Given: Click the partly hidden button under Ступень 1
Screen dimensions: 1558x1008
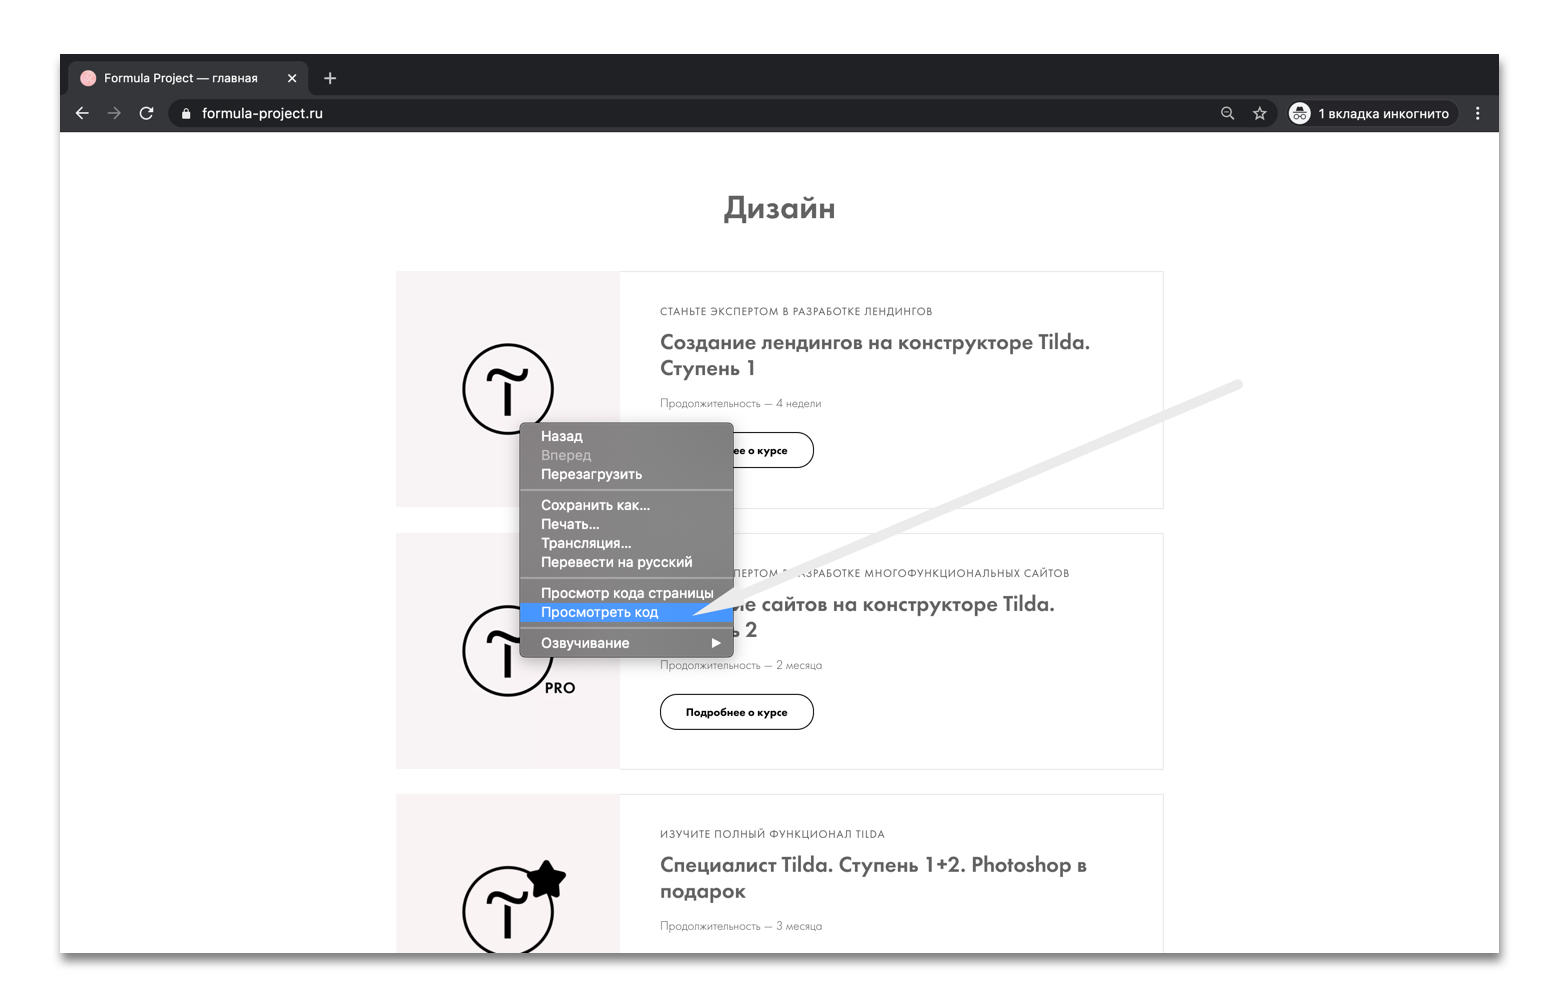Looking at the screenshot, I should (x=773, y=450).
